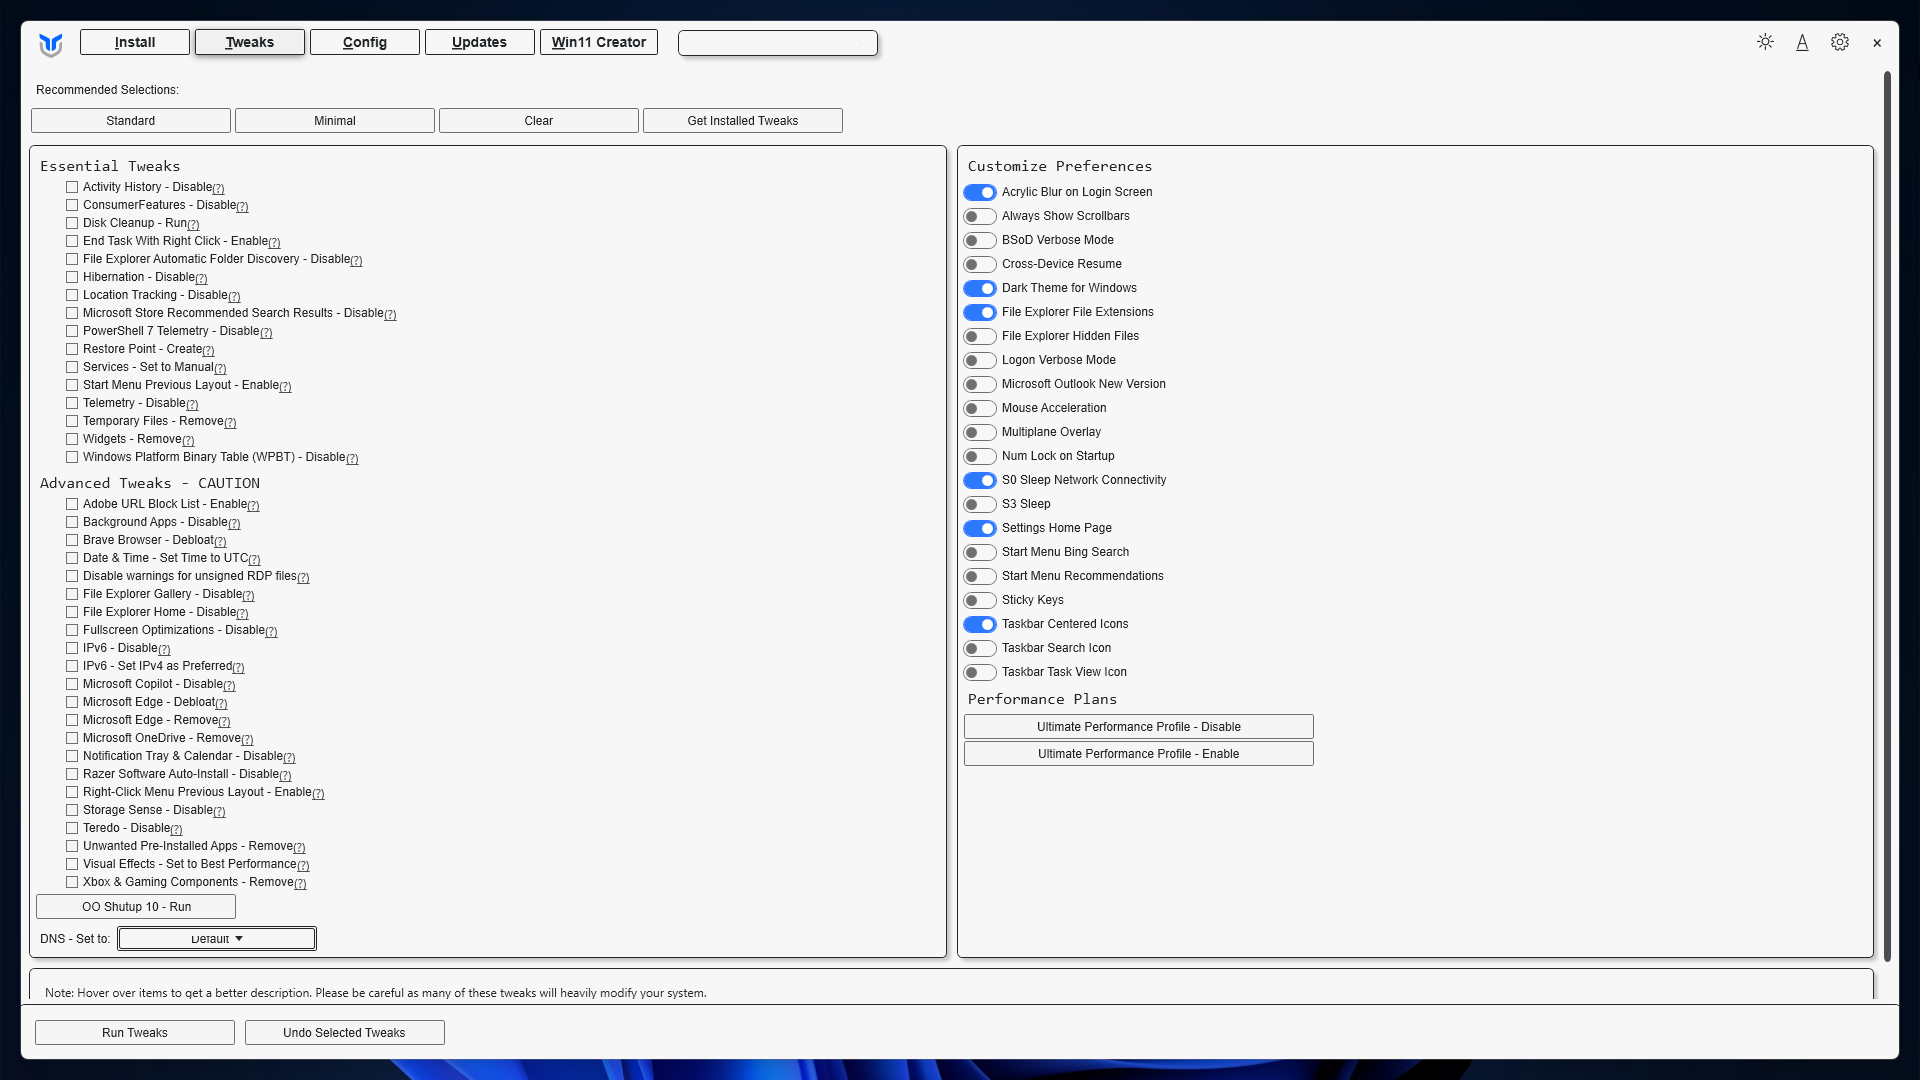Check Location Tracking - Disable
Screen dimensions: 1920x1080
pos(72,295)
